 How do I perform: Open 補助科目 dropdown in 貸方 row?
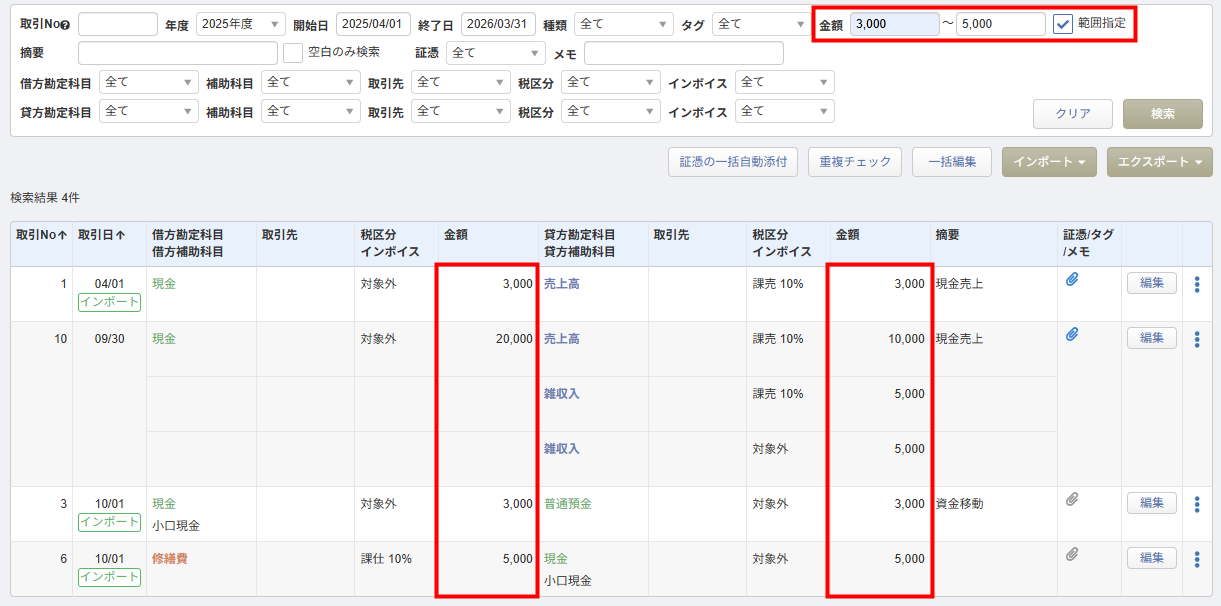click(x=310, y=111)
